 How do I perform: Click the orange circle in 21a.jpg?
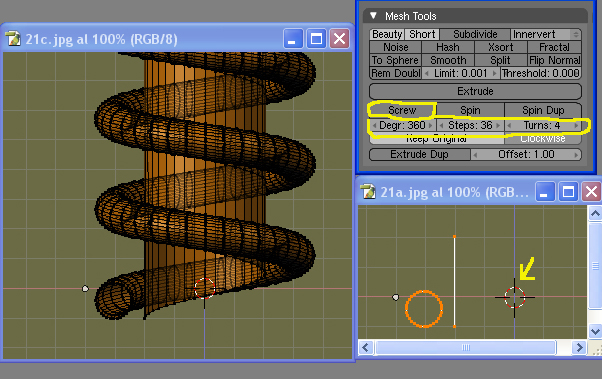click(424, 309)
